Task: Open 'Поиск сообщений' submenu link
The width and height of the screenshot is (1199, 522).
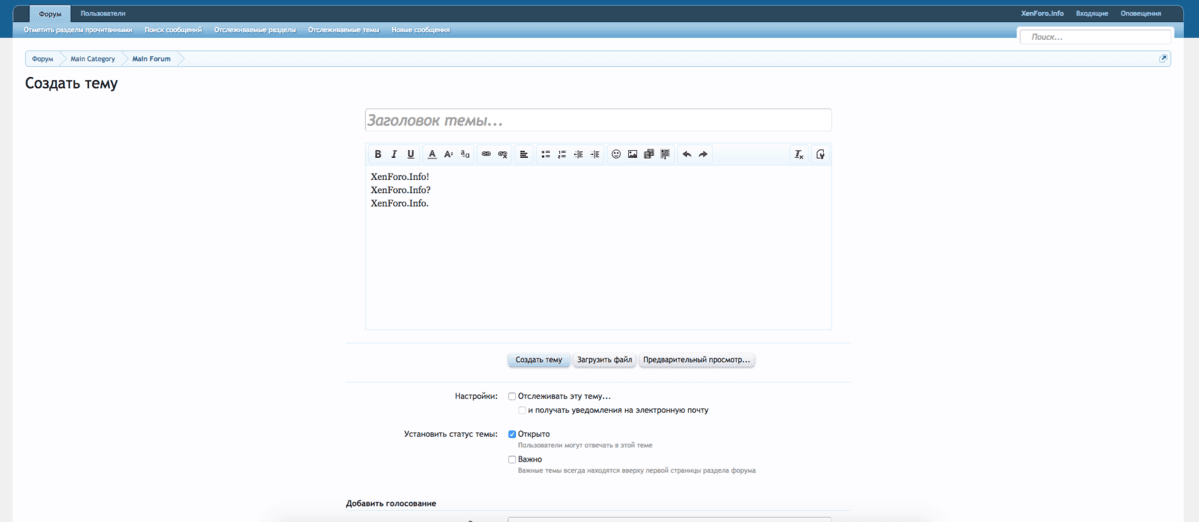Action: pyautogui.click(x=173, y=30)
